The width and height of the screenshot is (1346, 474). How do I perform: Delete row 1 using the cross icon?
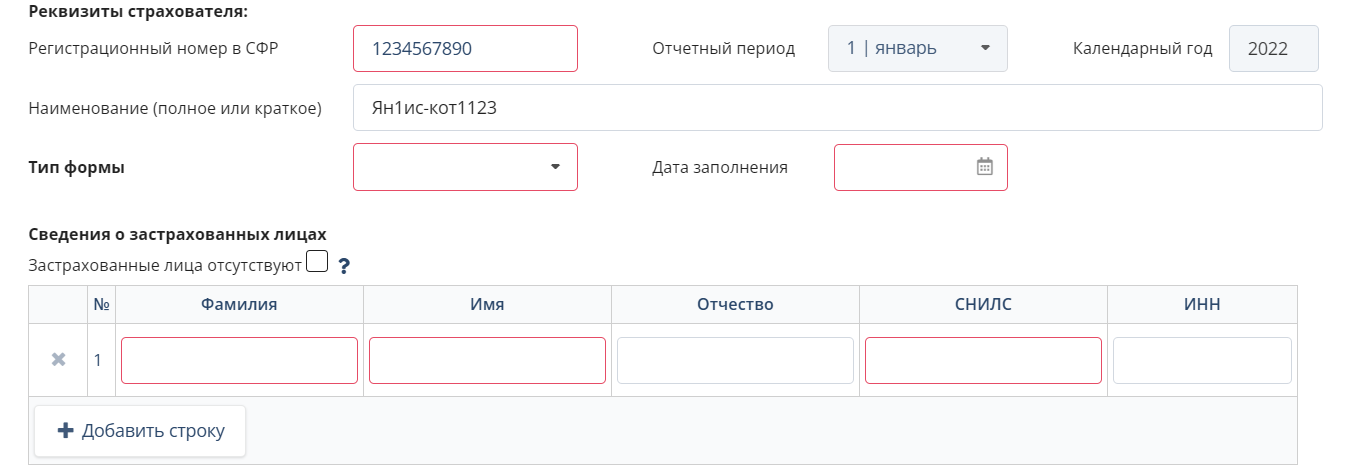tap(58, 360)
